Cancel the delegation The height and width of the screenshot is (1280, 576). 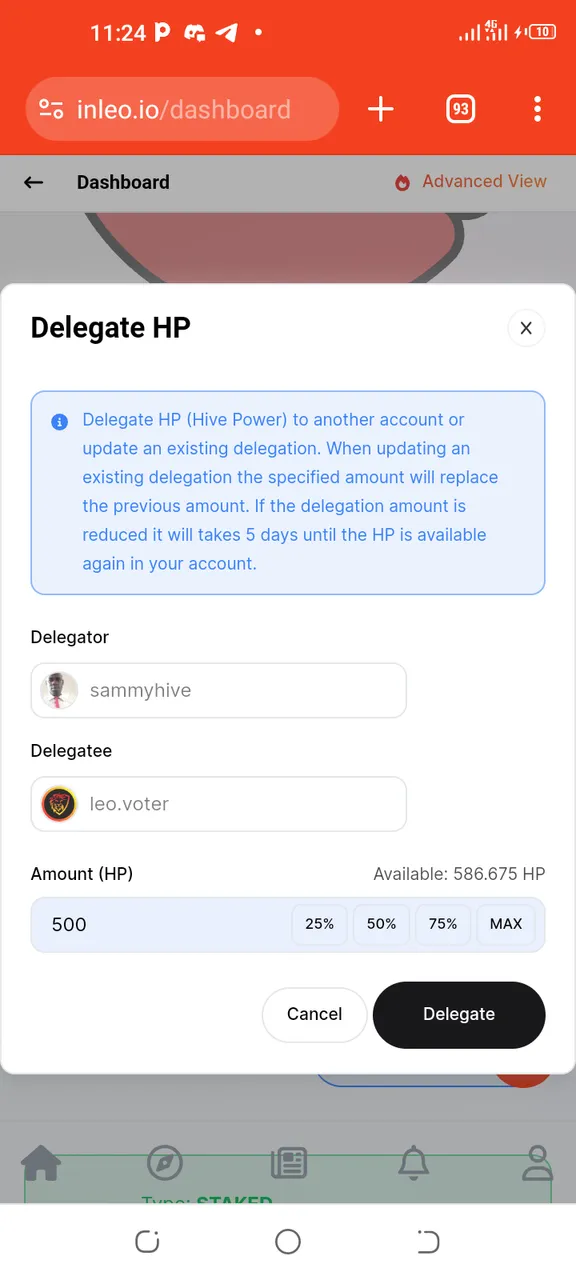click(315, 1015)
